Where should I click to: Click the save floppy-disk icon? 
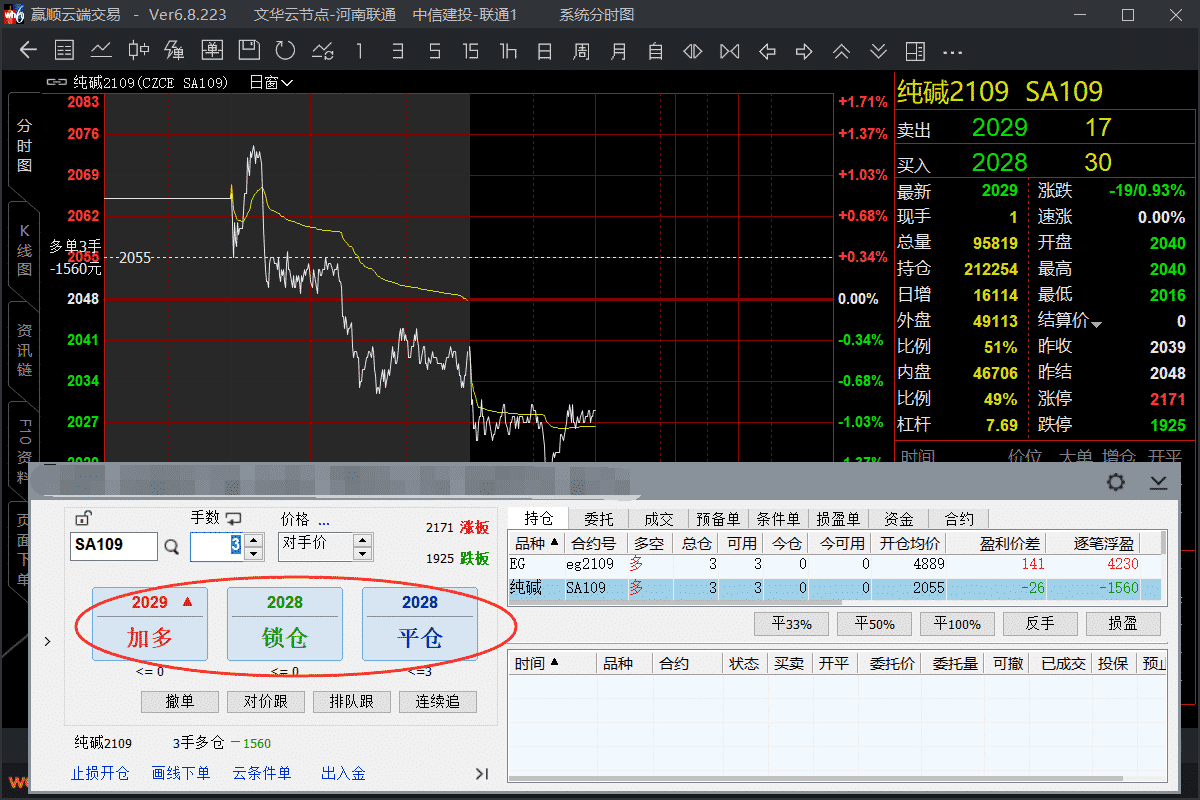pos(249,51)
